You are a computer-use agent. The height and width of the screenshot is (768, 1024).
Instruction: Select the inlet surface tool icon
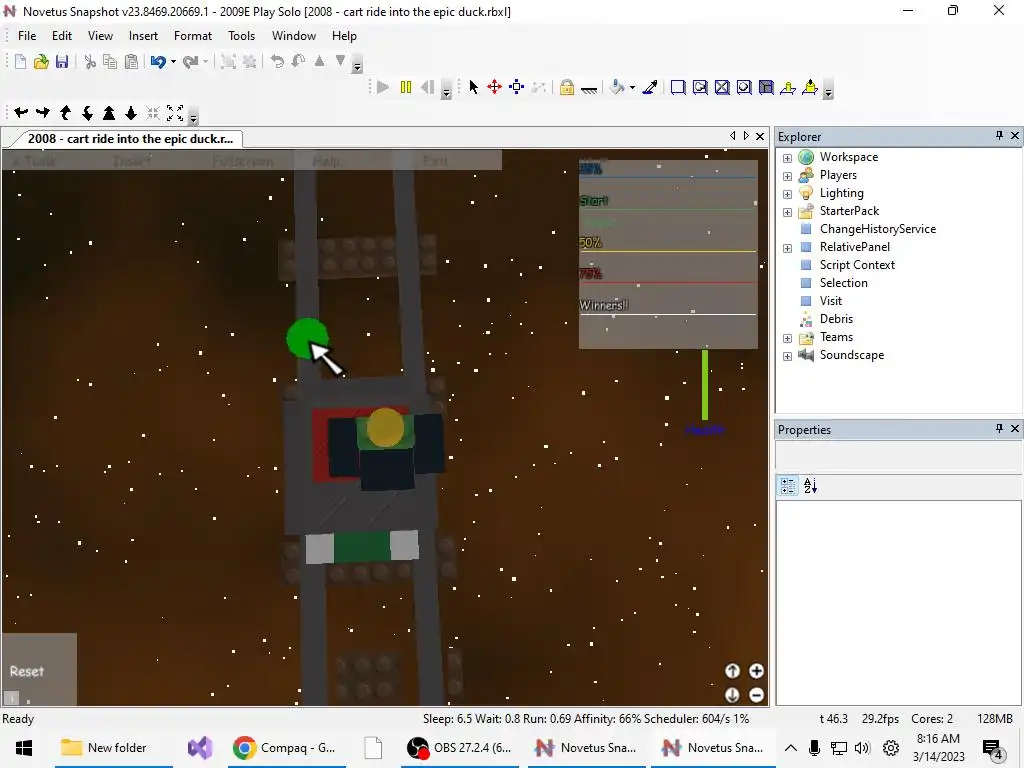pyautogui.click(x=766, y=87)
